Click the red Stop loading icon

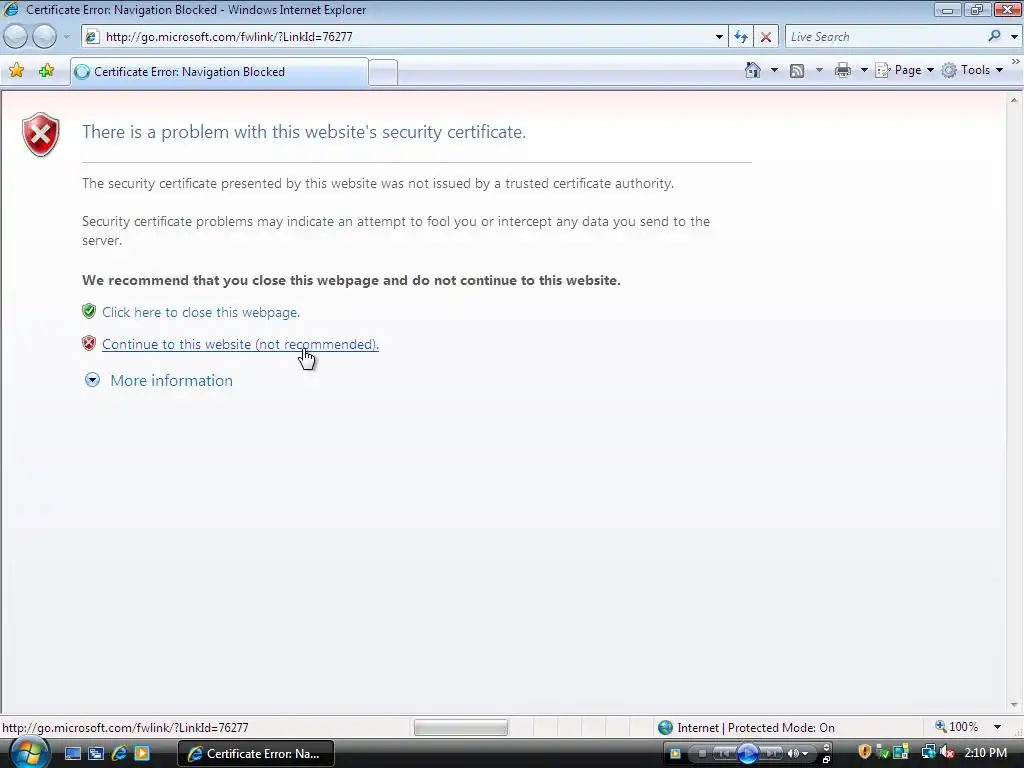[765, 37]
